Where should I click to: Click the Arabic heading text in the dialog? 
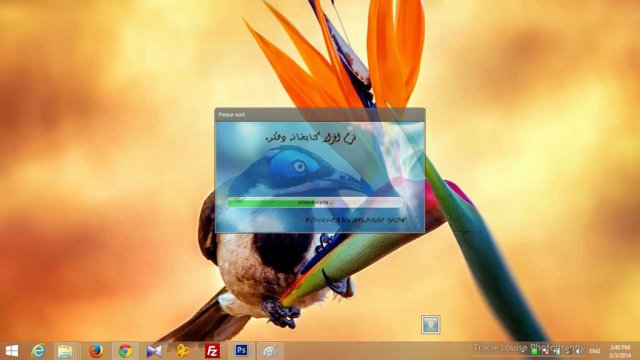pos(310,139)
